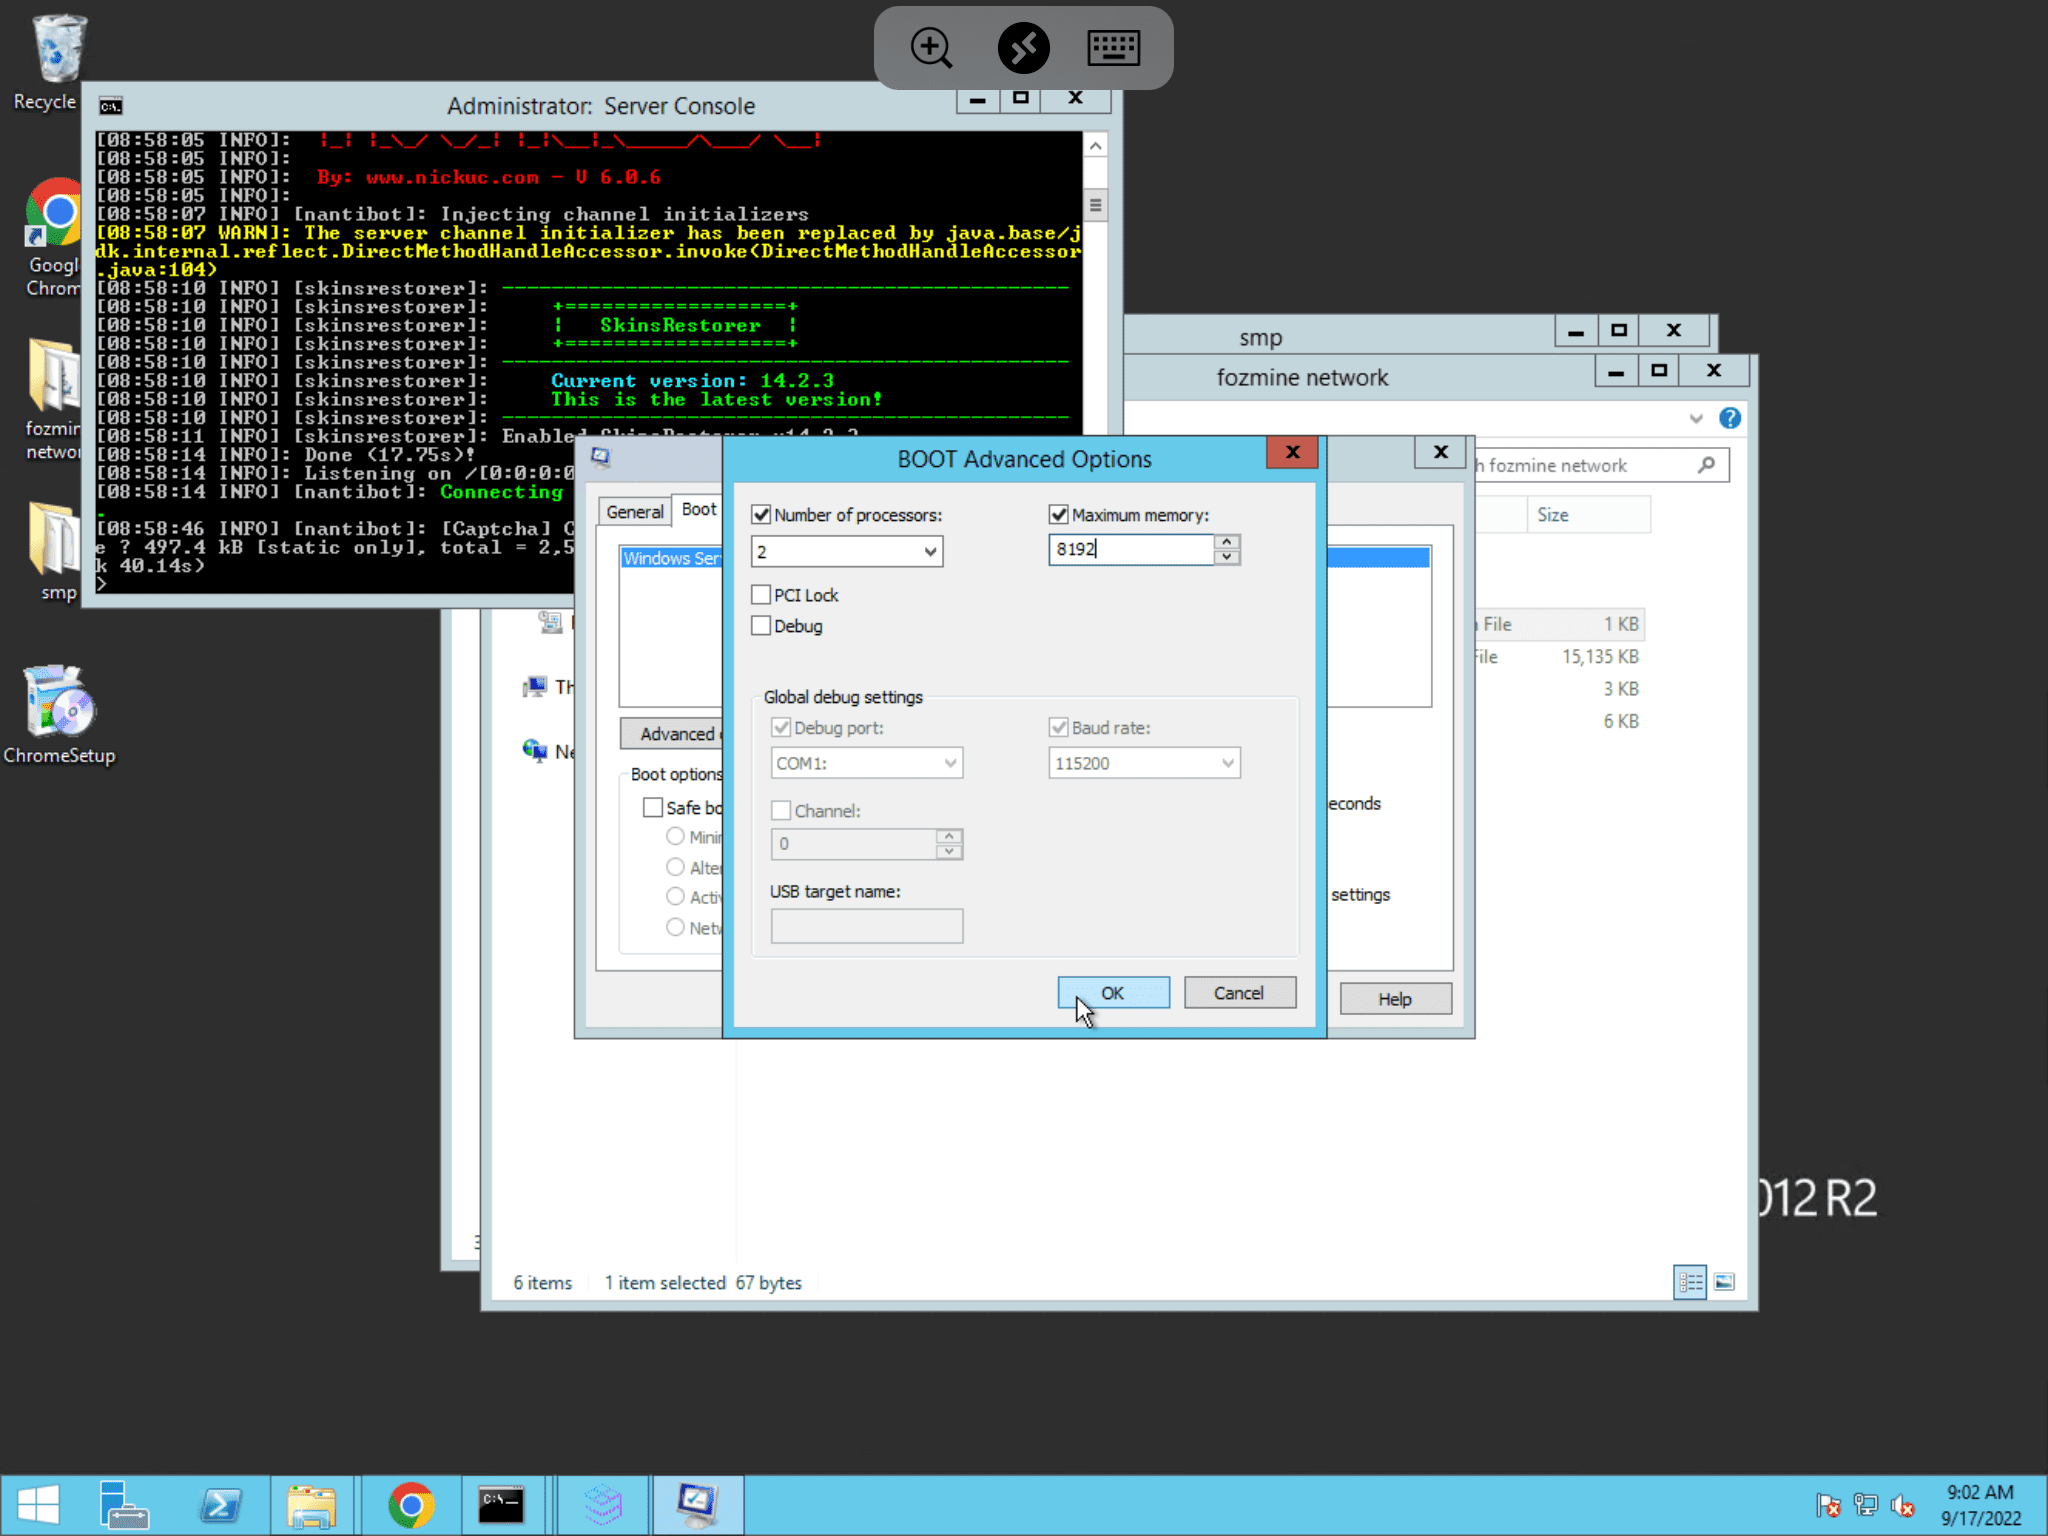Uncheck the Number of processors checkbox
This screenshot has height=1536, width=2048.
tap(761, 514)
